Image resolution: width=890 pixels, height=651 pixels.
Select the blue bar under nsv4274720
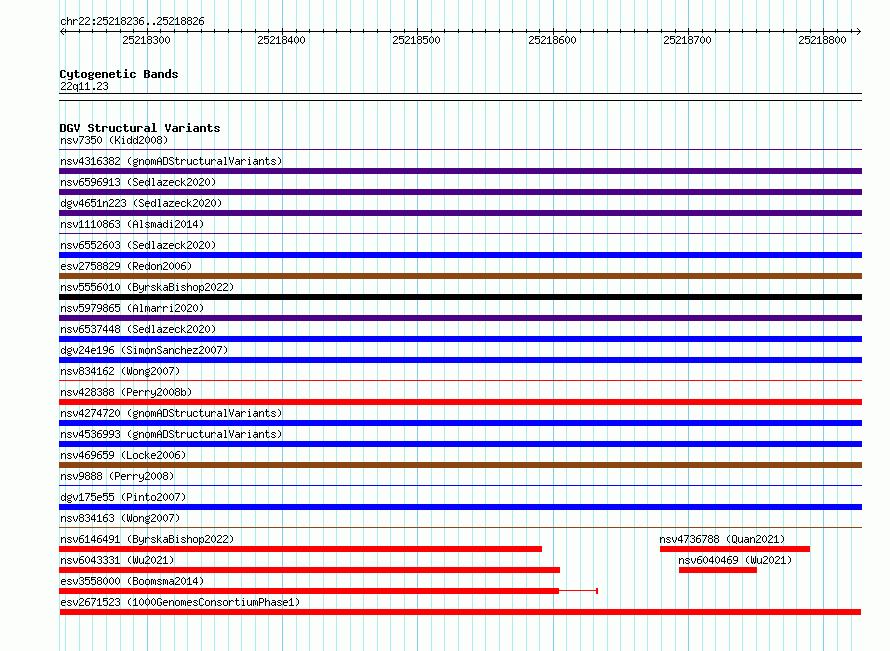[x=460, y=423]
